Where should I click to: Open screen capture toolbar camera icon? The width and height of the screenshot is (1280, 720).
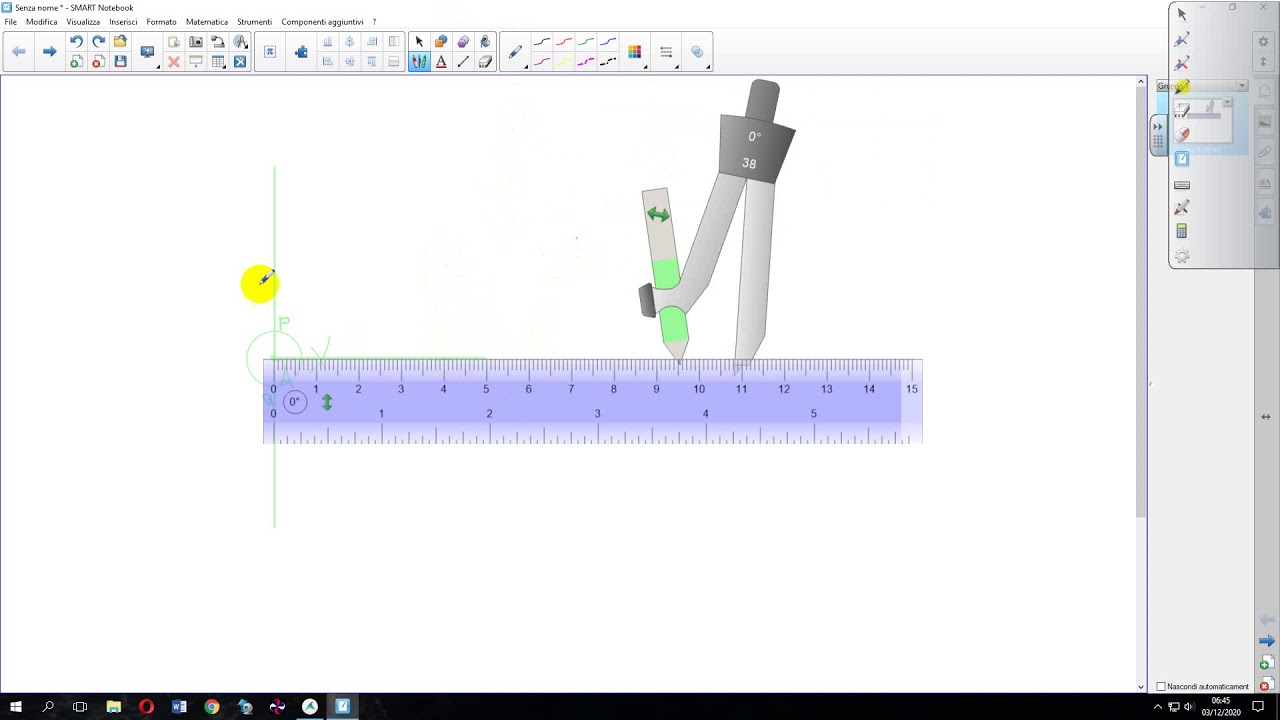[196, 42]
